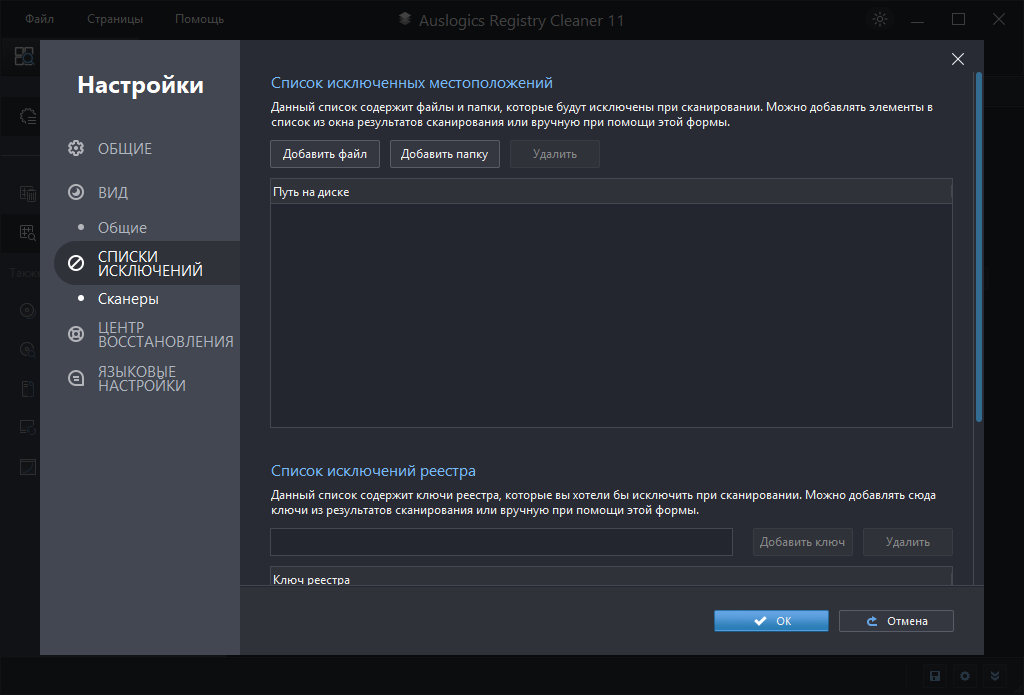Select the ВИД section icon
The height and width of the screenshot is (695, 1024).
76,193
